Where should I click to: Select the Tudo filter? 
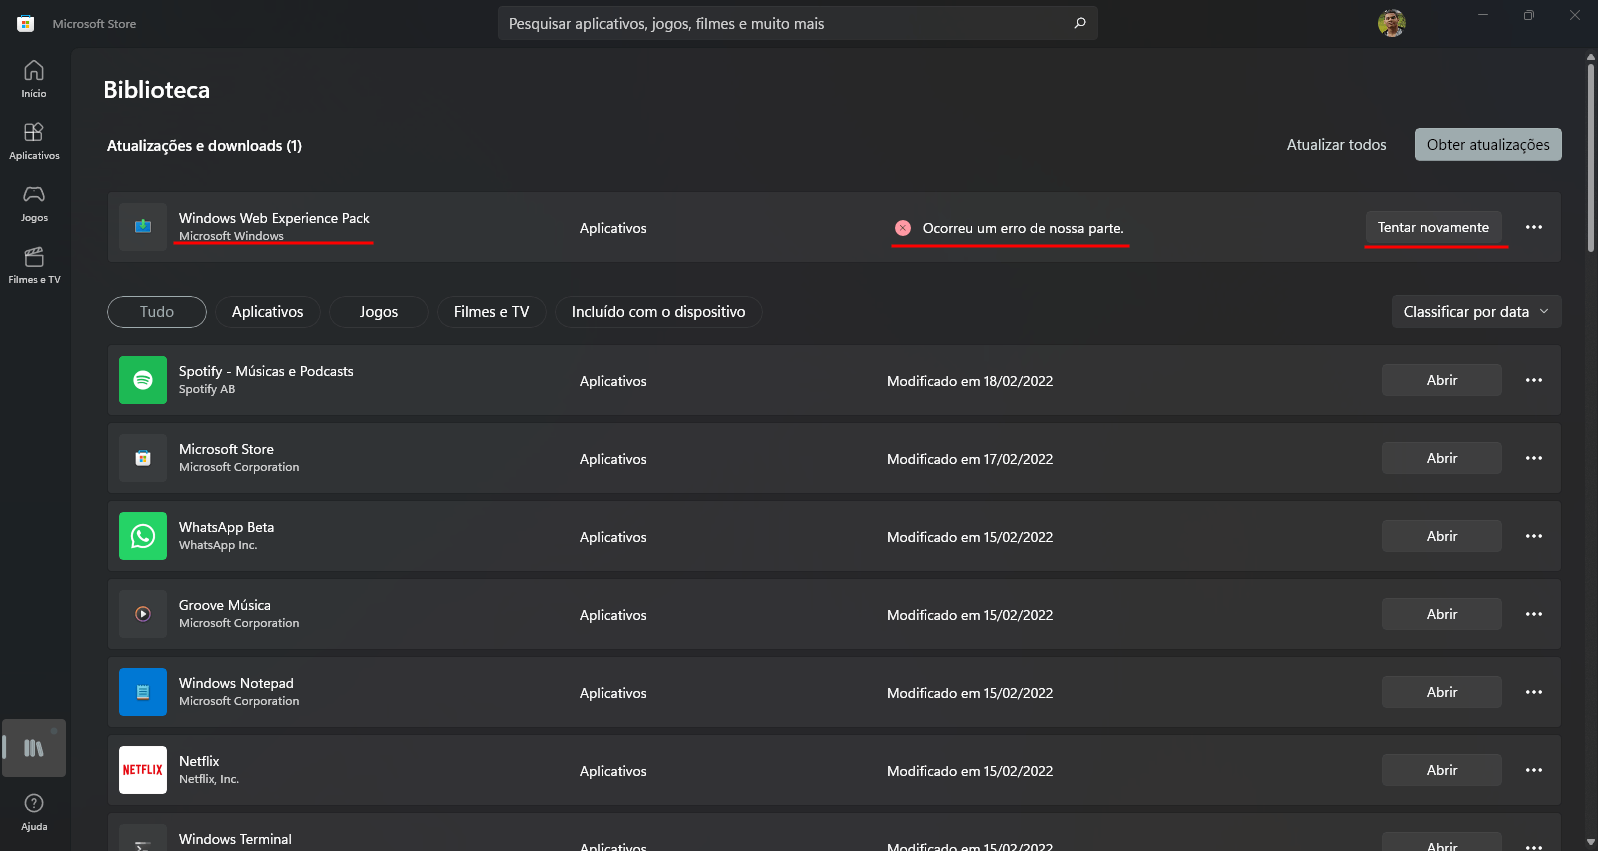157,312
